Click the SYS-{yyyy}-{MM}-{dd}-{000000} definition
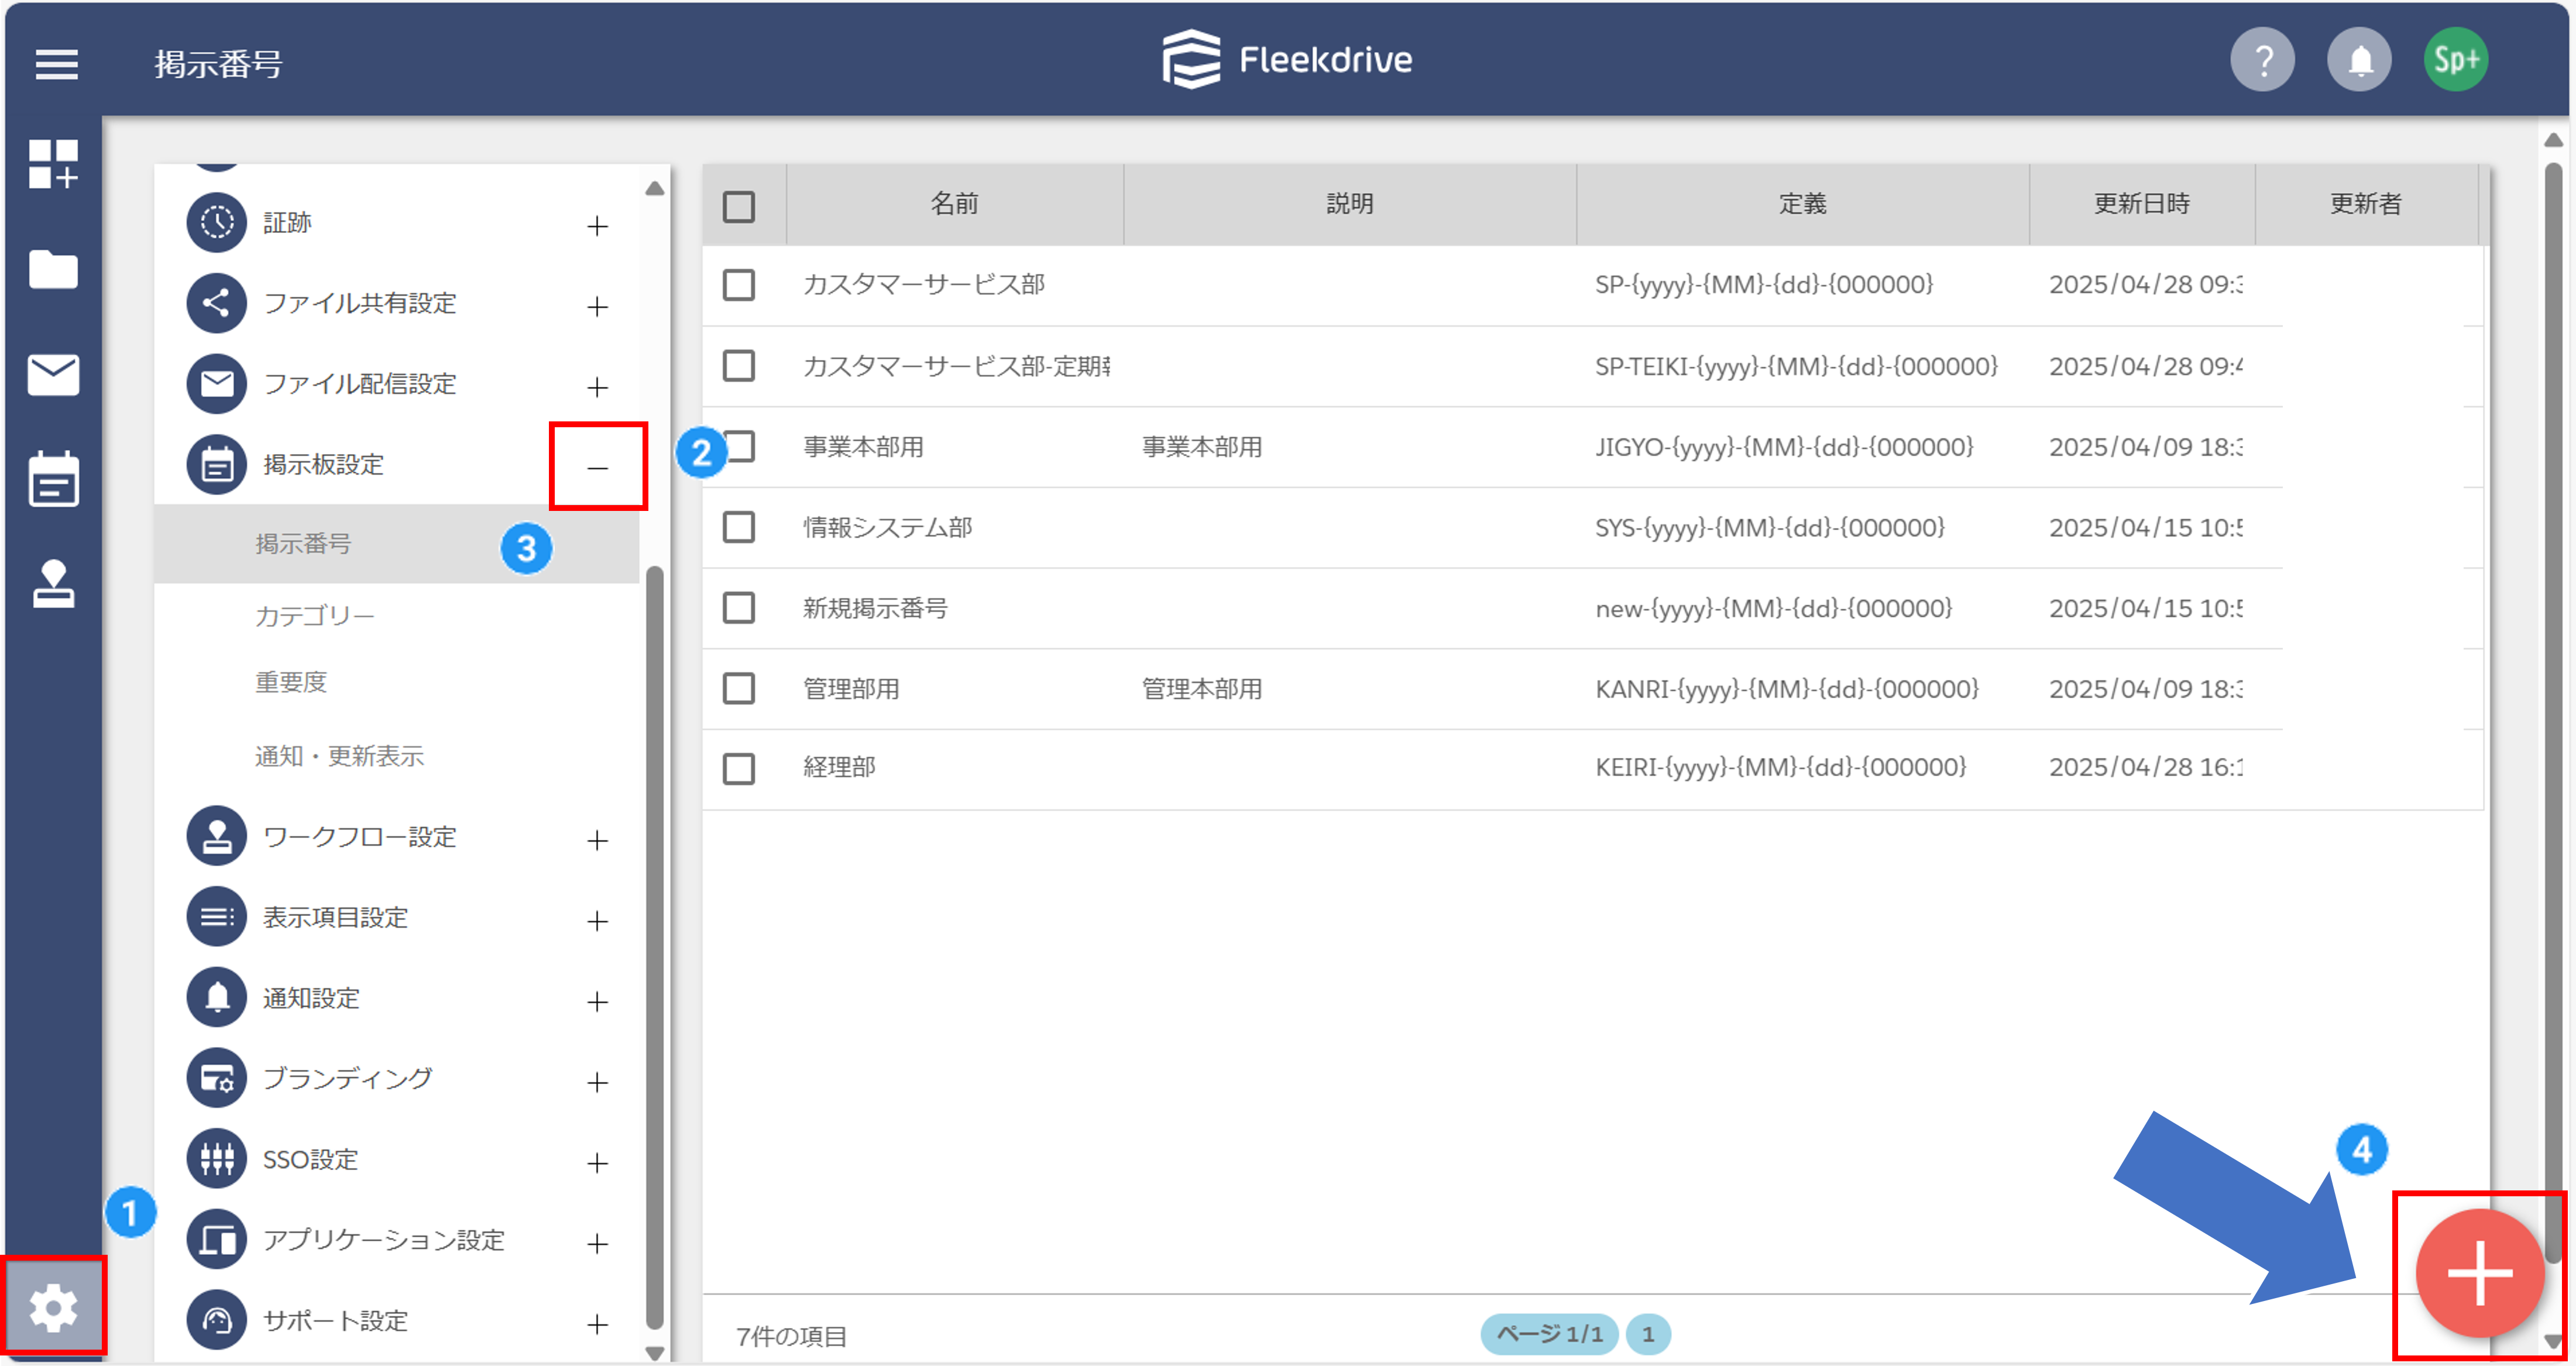Screen dimensions: 2576x1366 click(1770, 528)
